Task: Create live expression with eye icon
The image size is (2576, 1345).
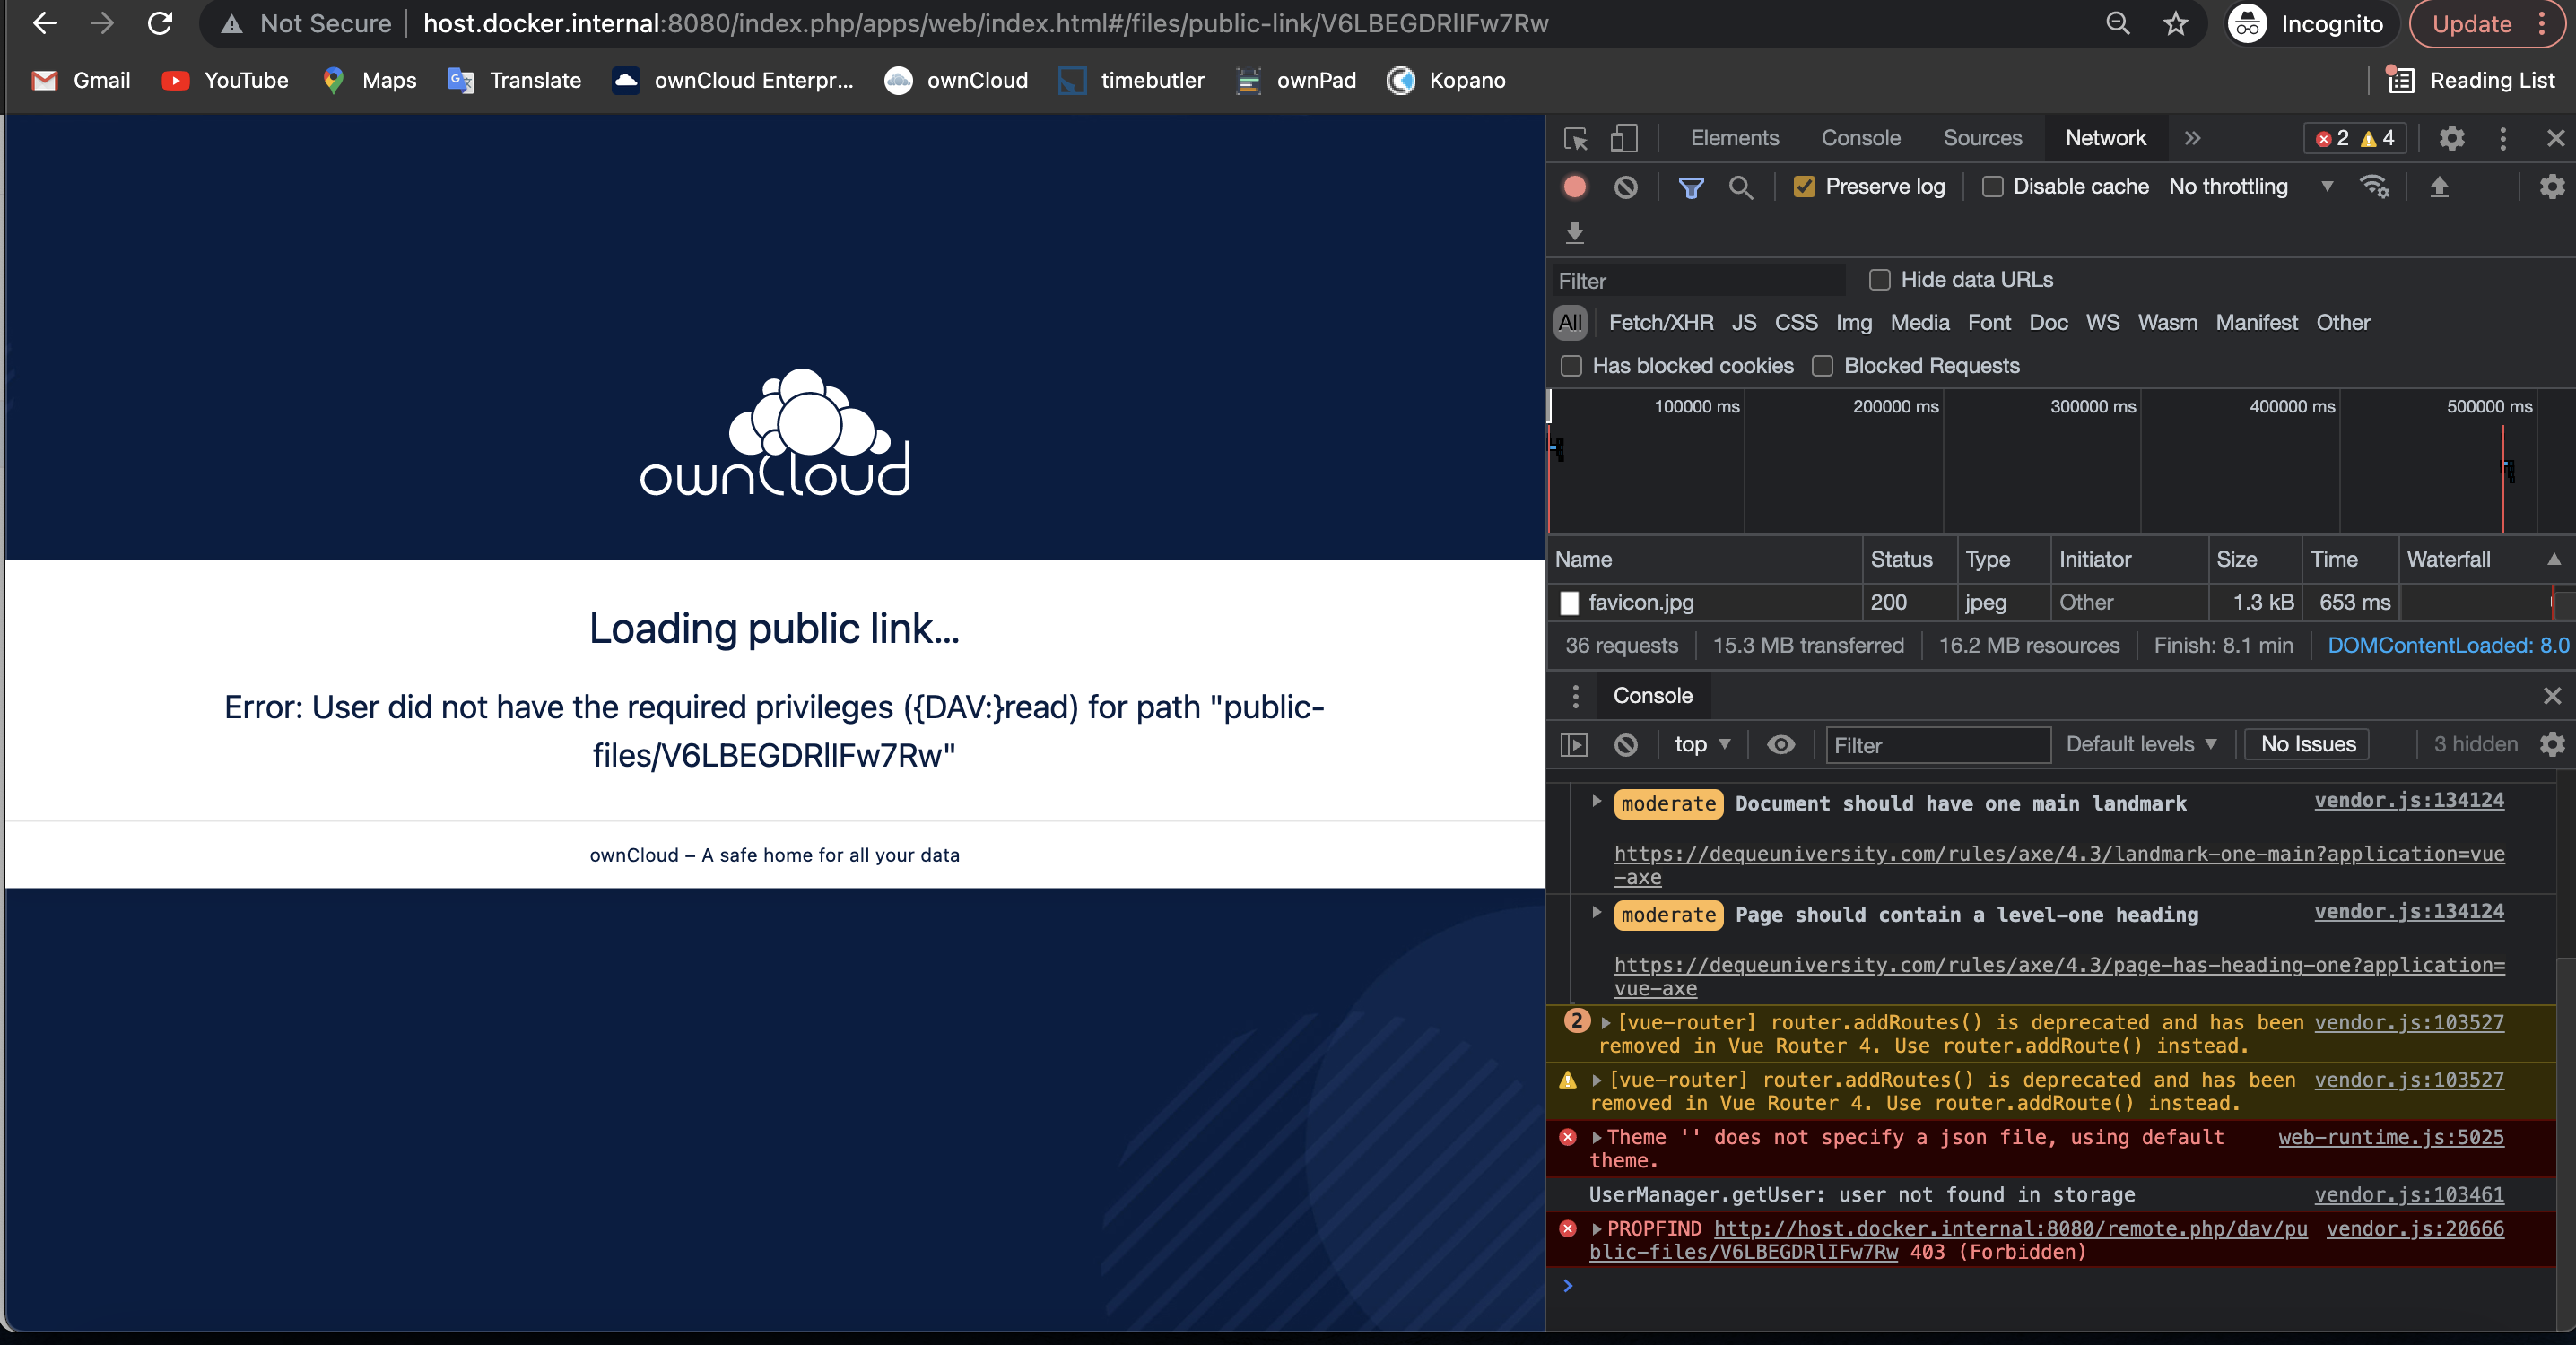Action: click(x=1780, y=745)
